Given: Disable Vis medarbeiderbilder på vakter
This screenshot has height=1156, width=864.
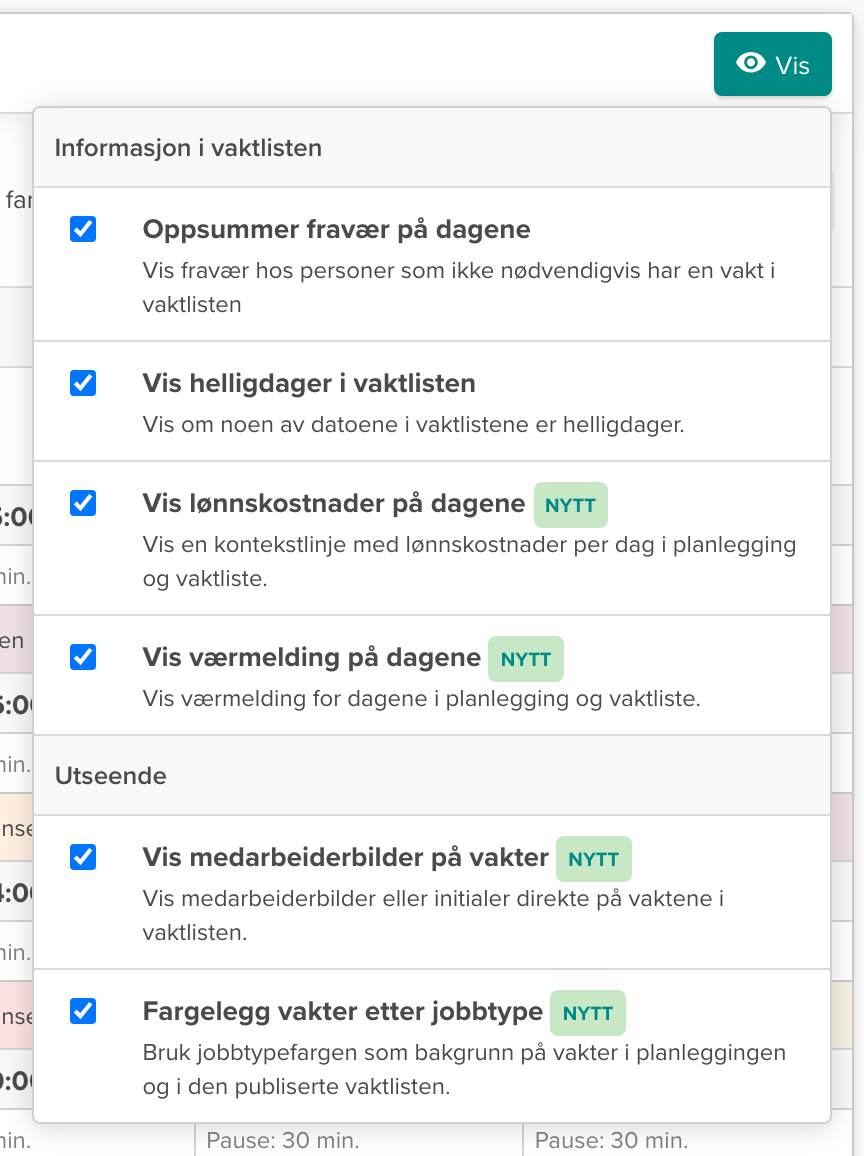Looking at the screenshot, I should pos(82,858).
